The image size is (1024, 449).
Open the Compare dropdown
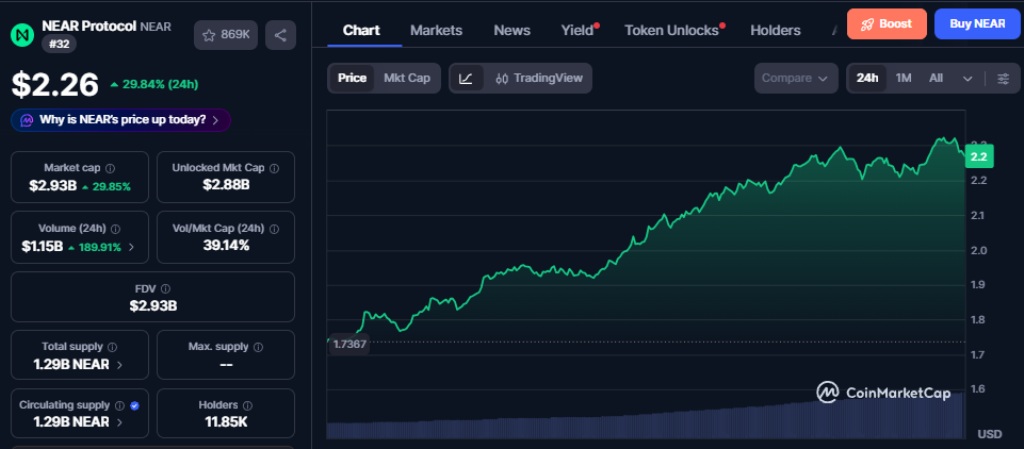coord(795,78)
